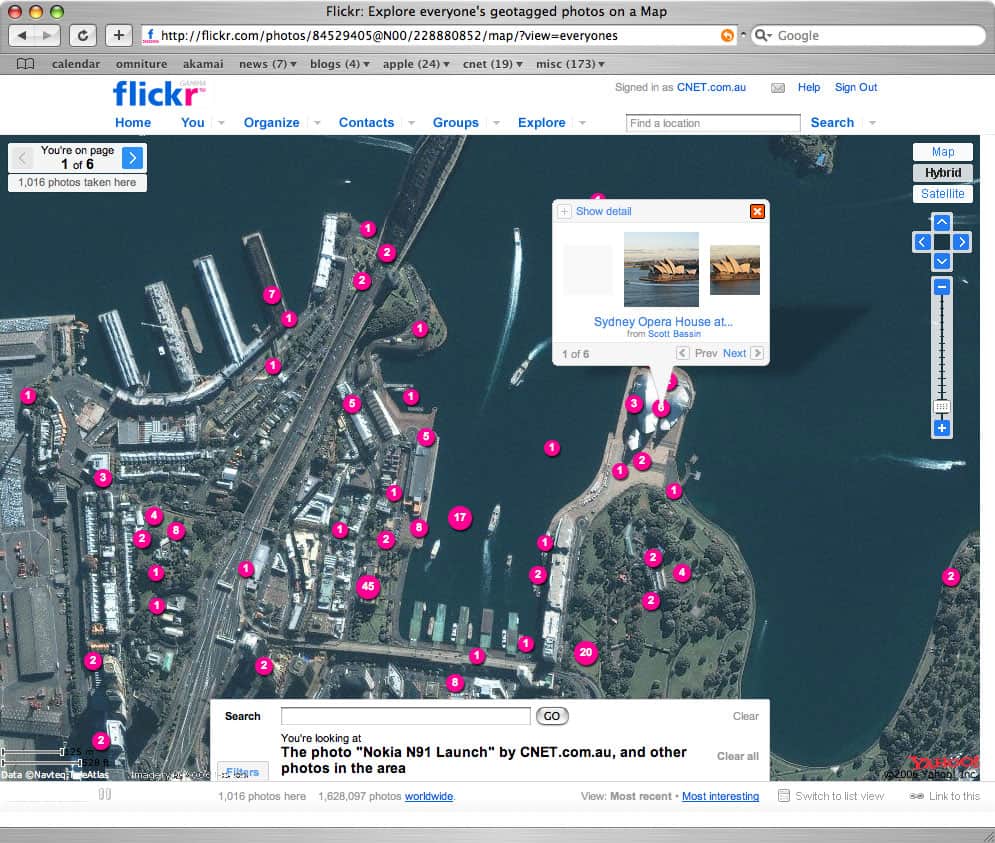
Task: Reload the page using the browser refresh button
Action: (84, 35)
